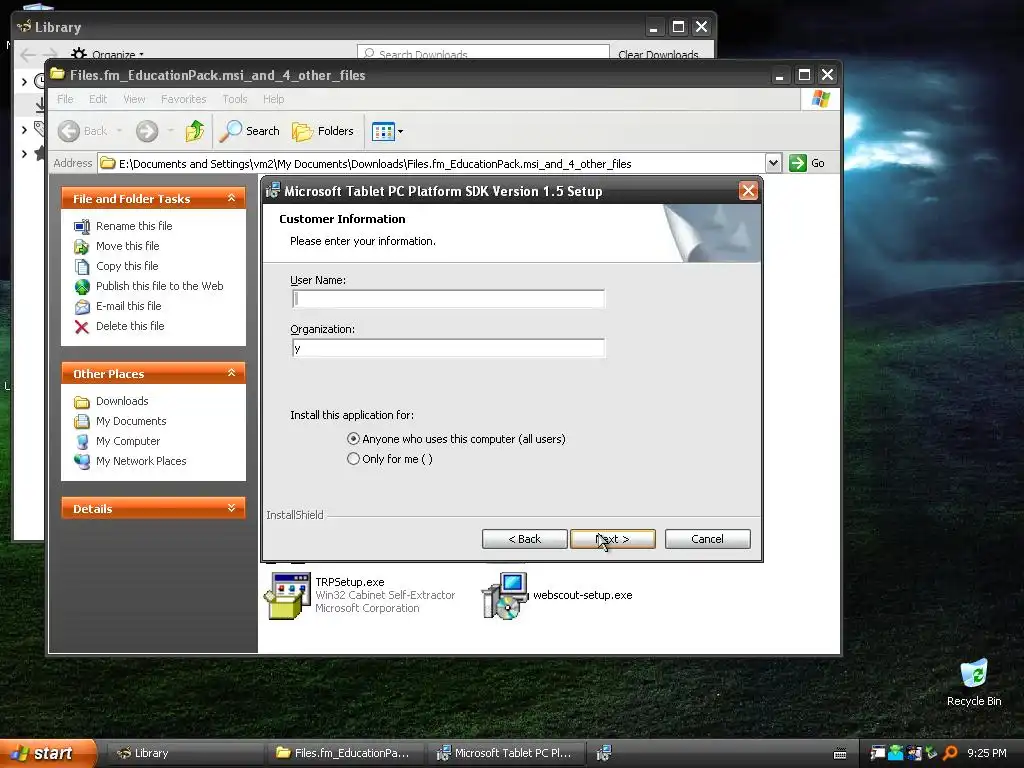Click Delete this file
The image size is (1024, 768).
coord(130,326)
